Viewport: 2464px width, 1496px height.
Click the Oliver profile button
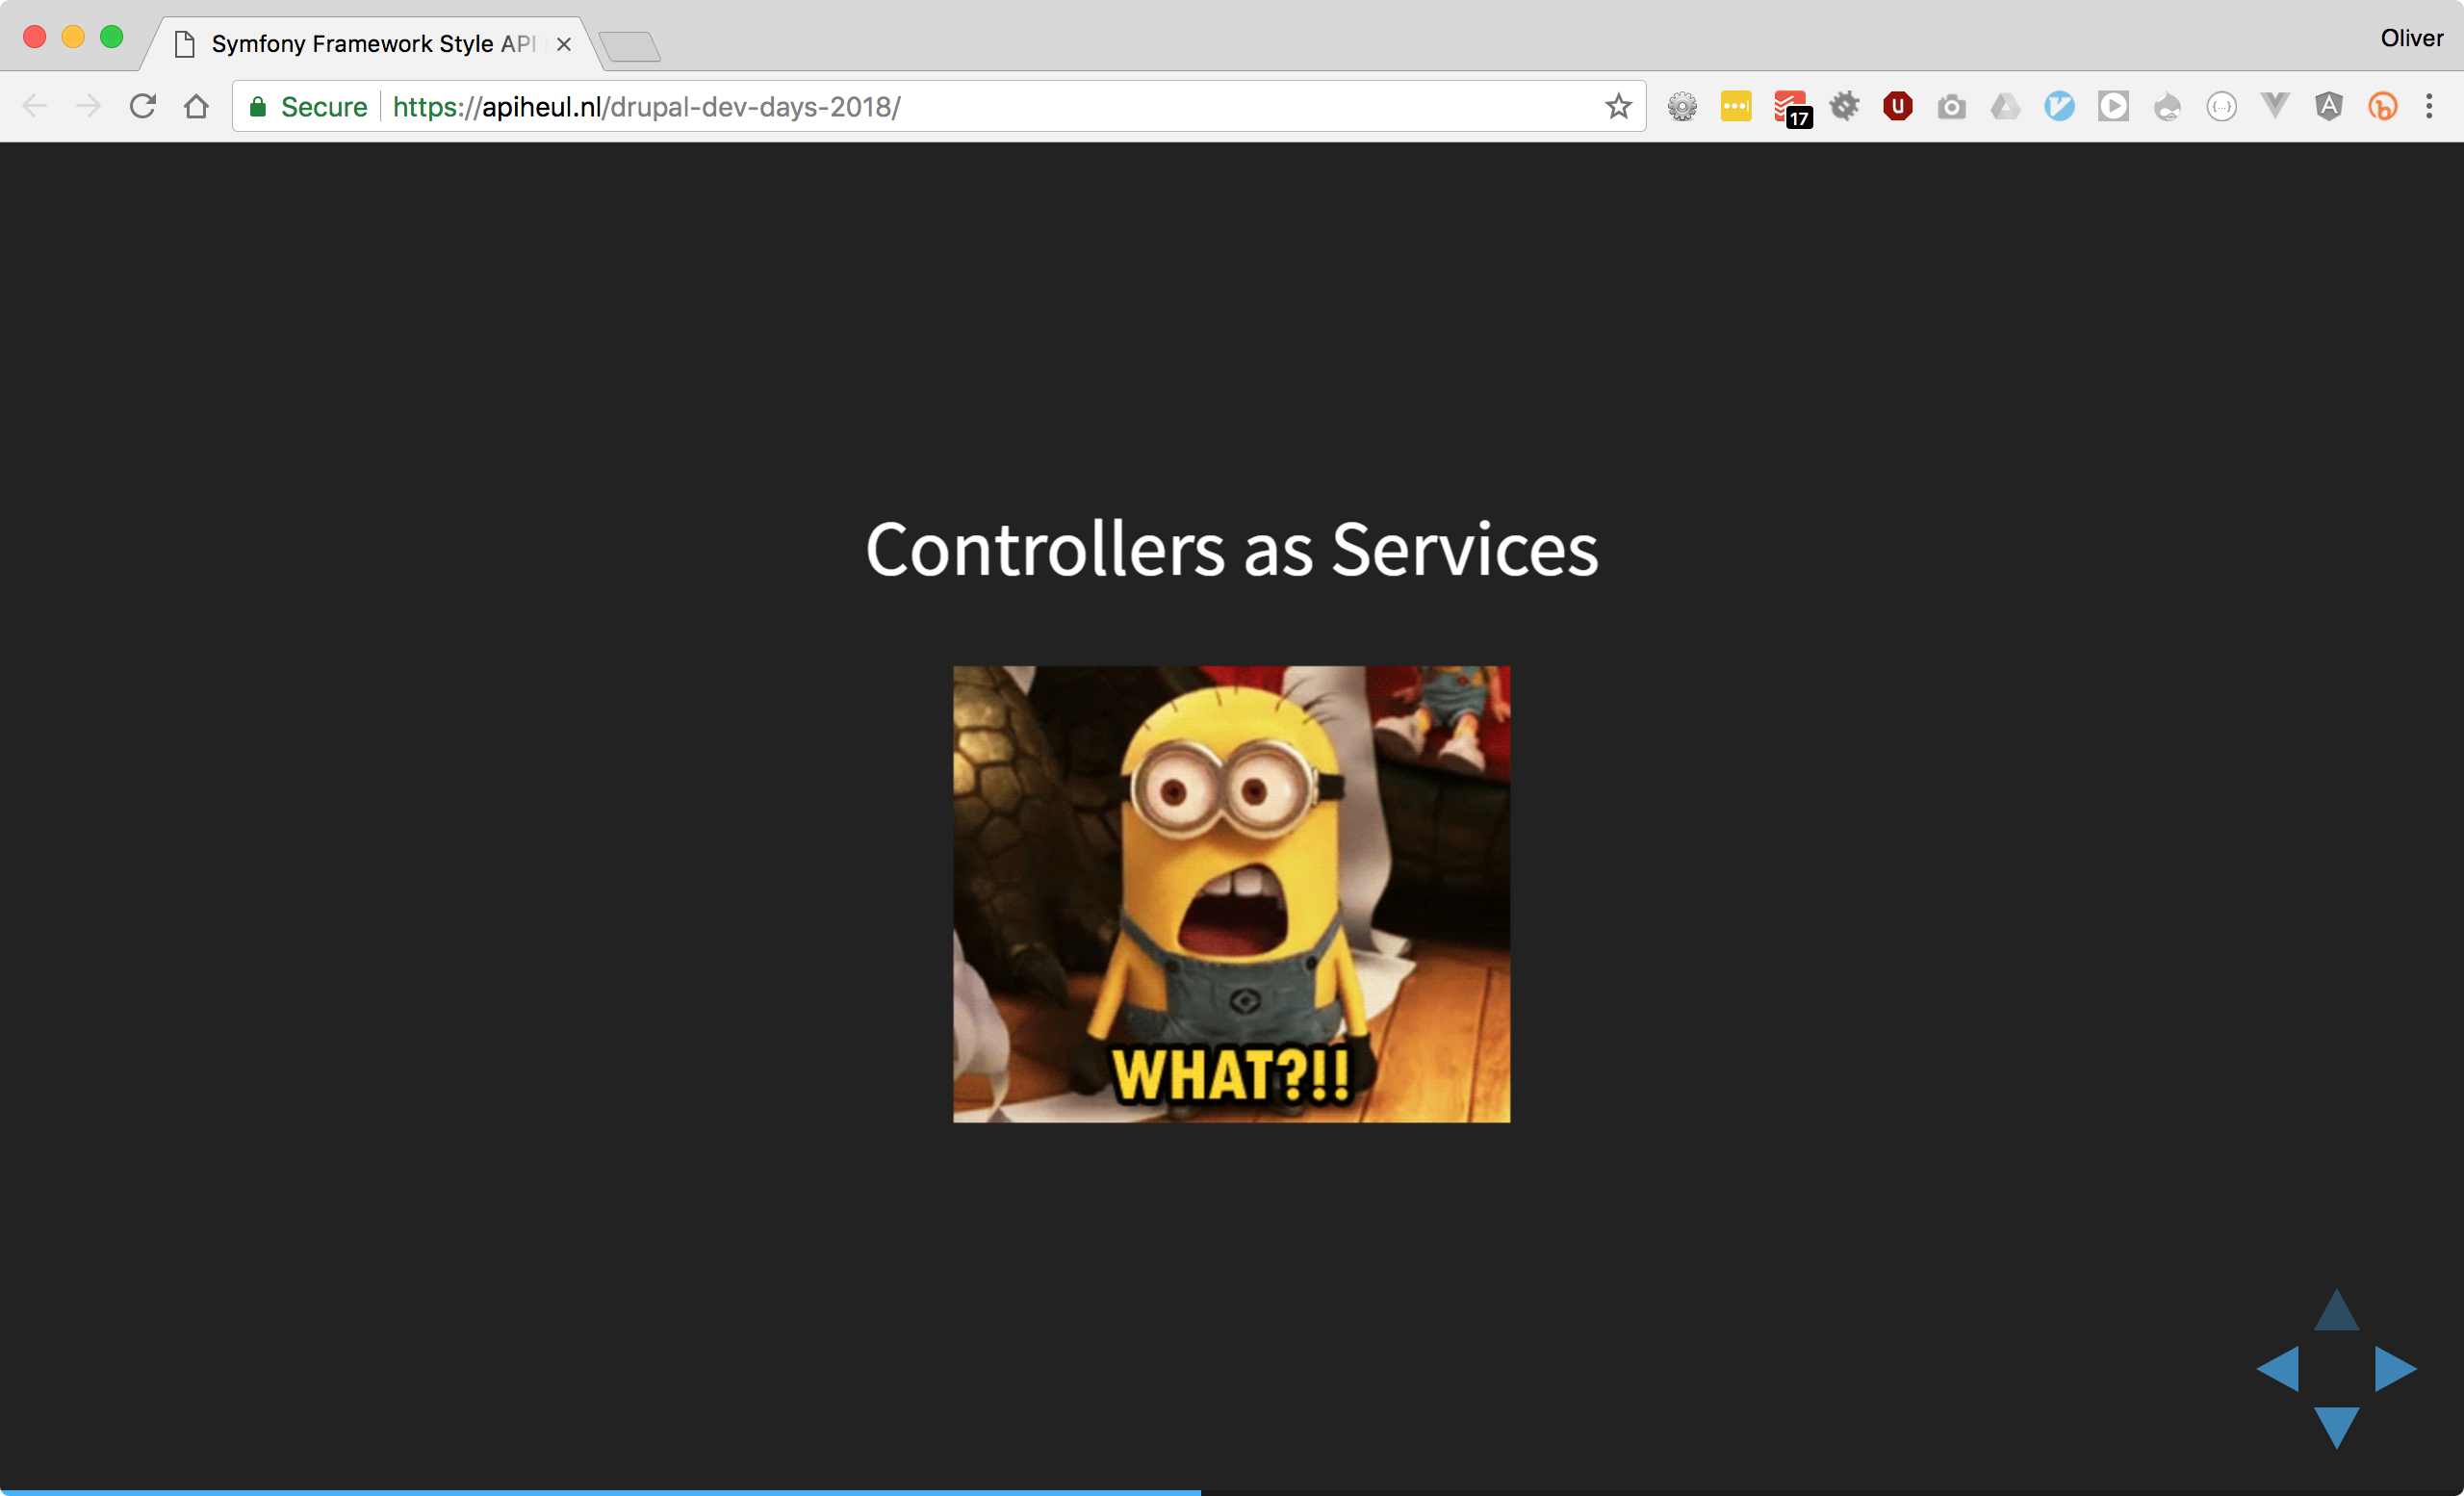pyautogui.click(x=2411, y=38)
